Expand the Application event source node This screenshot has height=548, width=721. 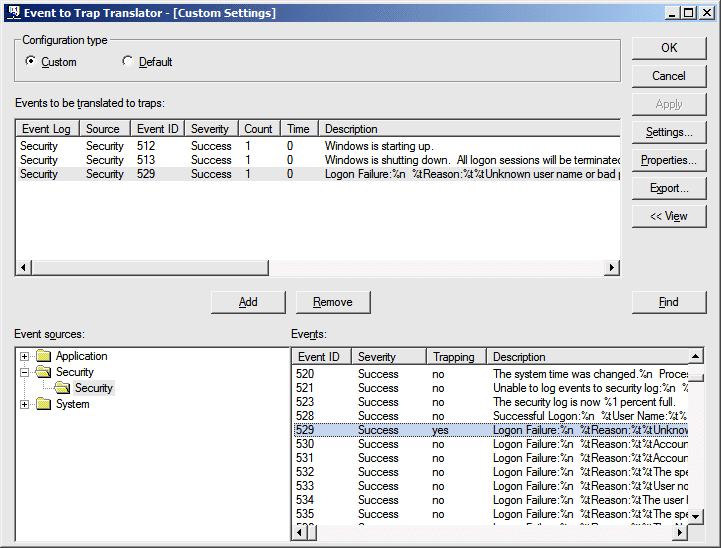coord(24,356)
